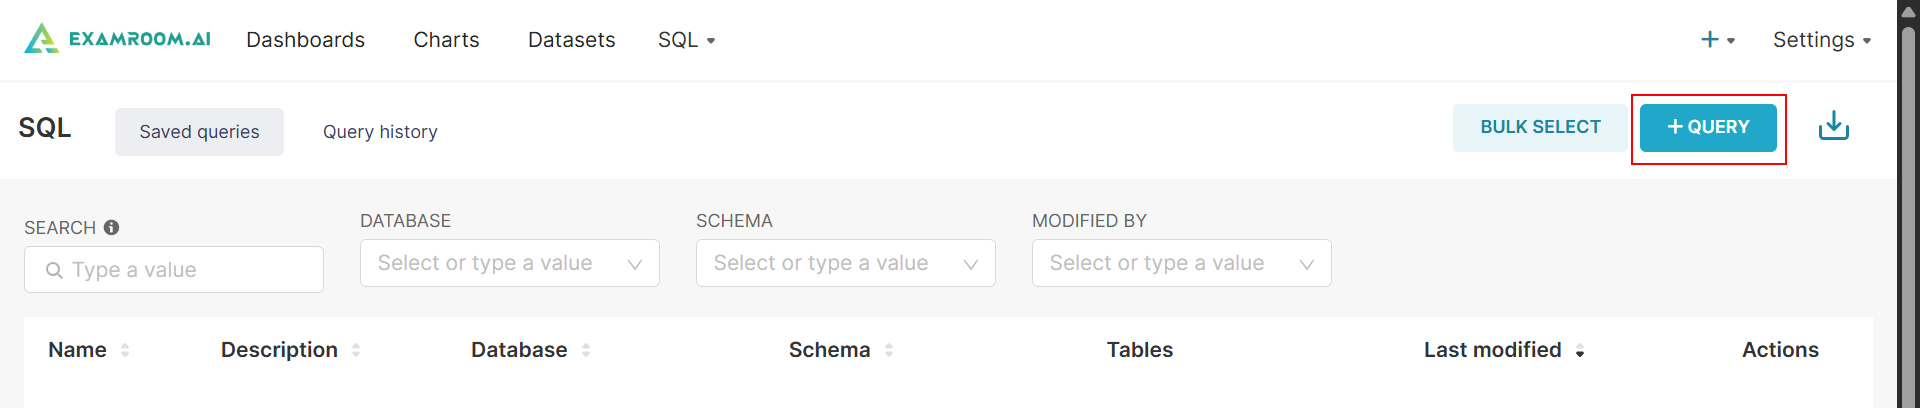The height and width of the screenshot is (408, 1920).
Task: Open the Charts page
Action: pos(446,40)
